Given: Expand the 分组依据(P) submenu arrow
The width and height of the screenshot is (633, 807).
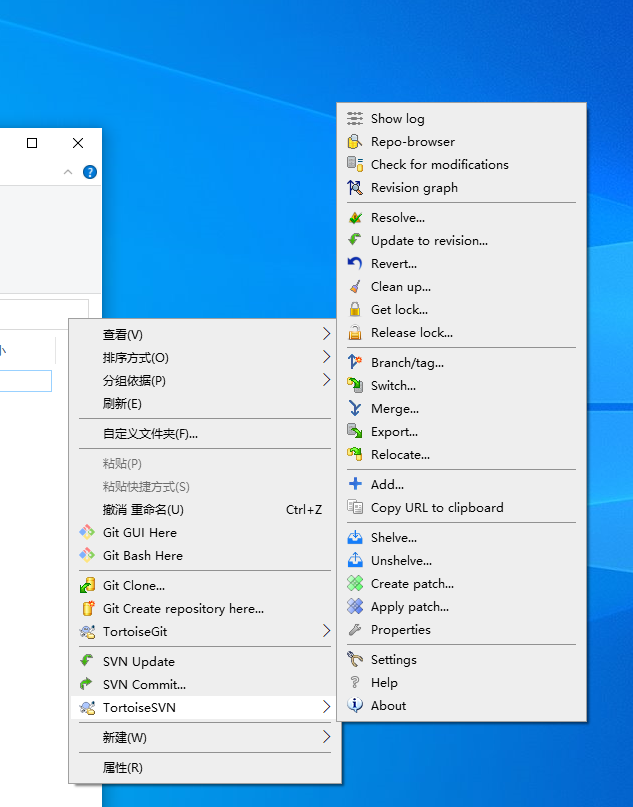Looking at the screenshot, I should pyautogui.click(x=326, y=379).
